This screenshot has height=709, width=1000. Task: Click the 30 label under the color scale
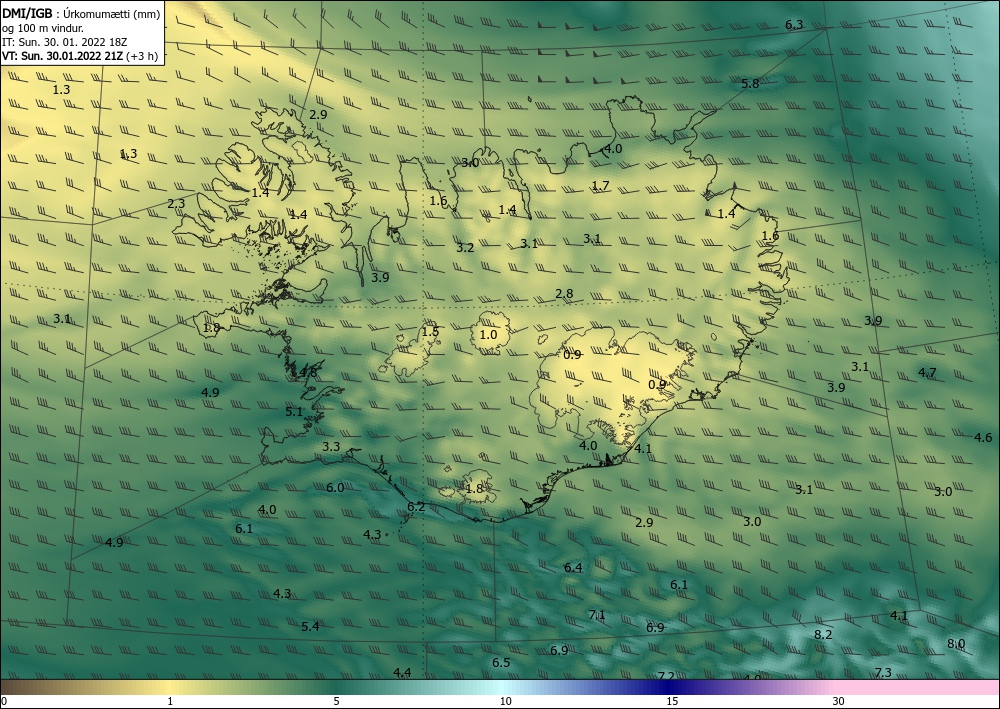tap(839, 702)
